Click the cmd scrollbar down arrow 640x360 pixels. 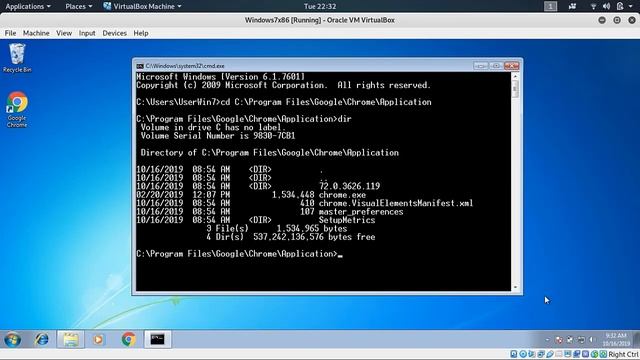tap(515, 287)
